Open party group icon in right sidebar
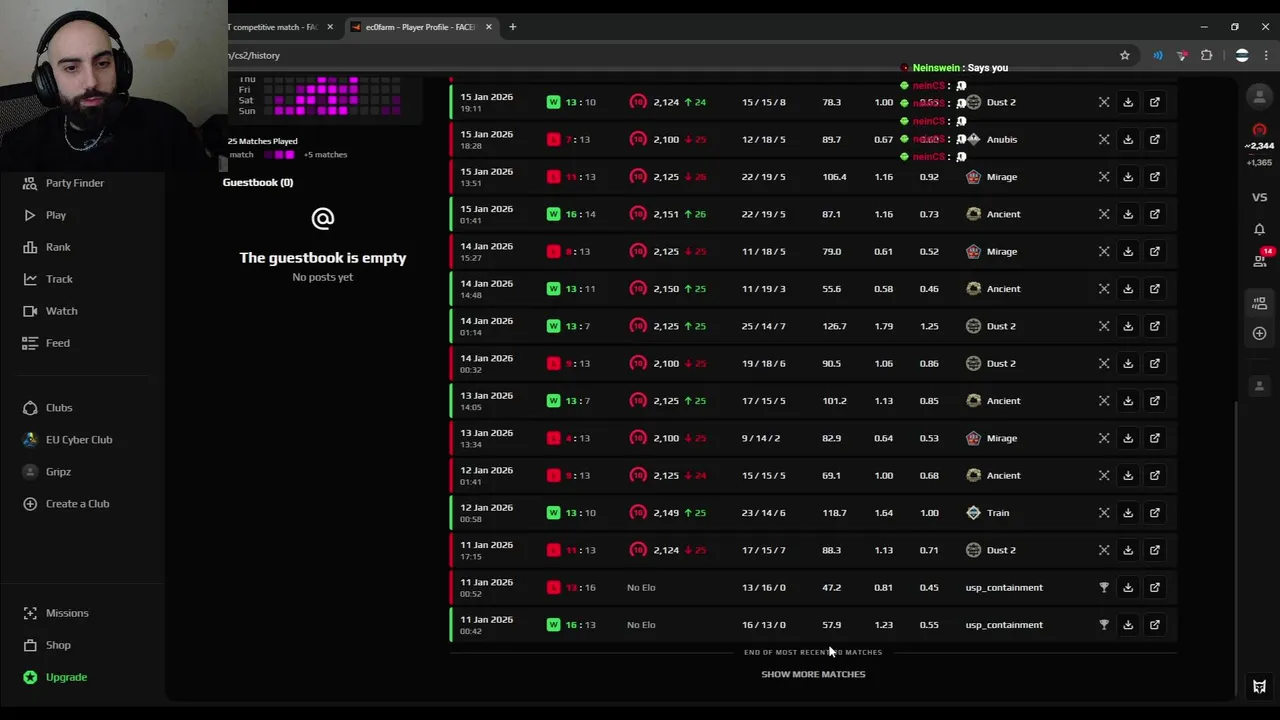The height and width of the screenshot is (720, 1280). [1259, 303]
